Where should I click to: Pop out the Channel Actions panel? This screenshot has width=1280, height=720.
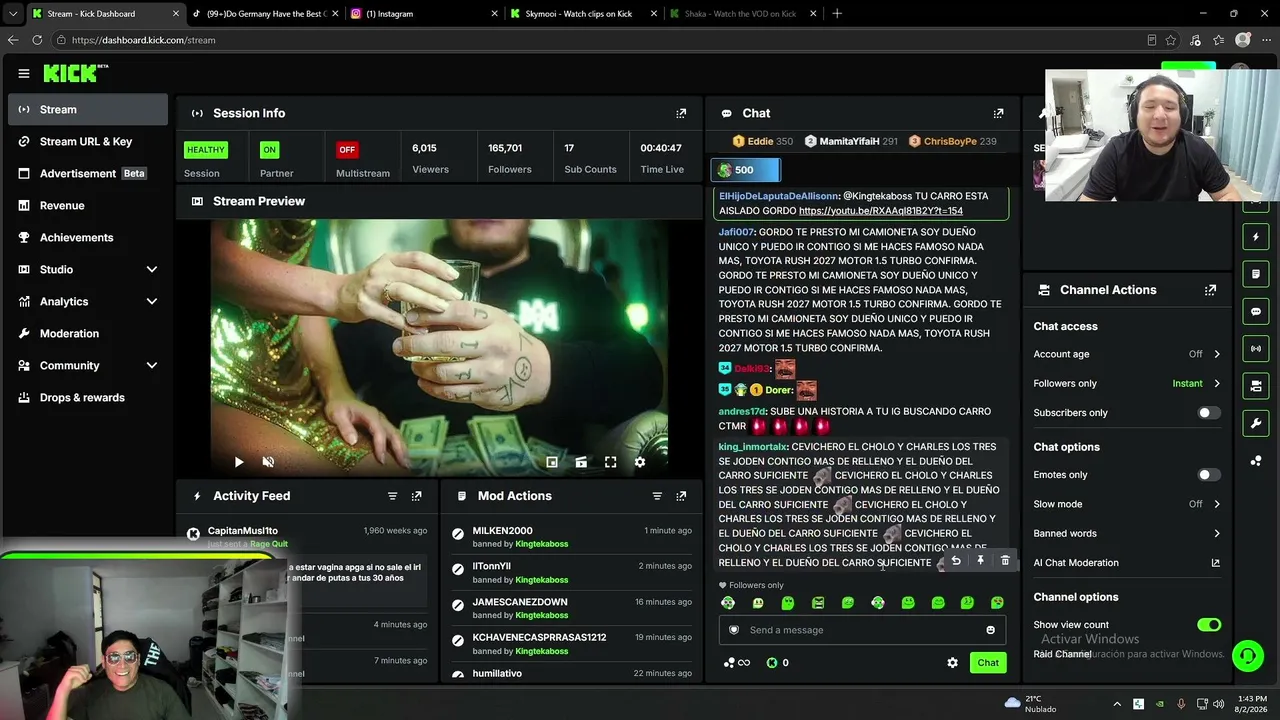pyautogui.click(x=1210, y=290)
